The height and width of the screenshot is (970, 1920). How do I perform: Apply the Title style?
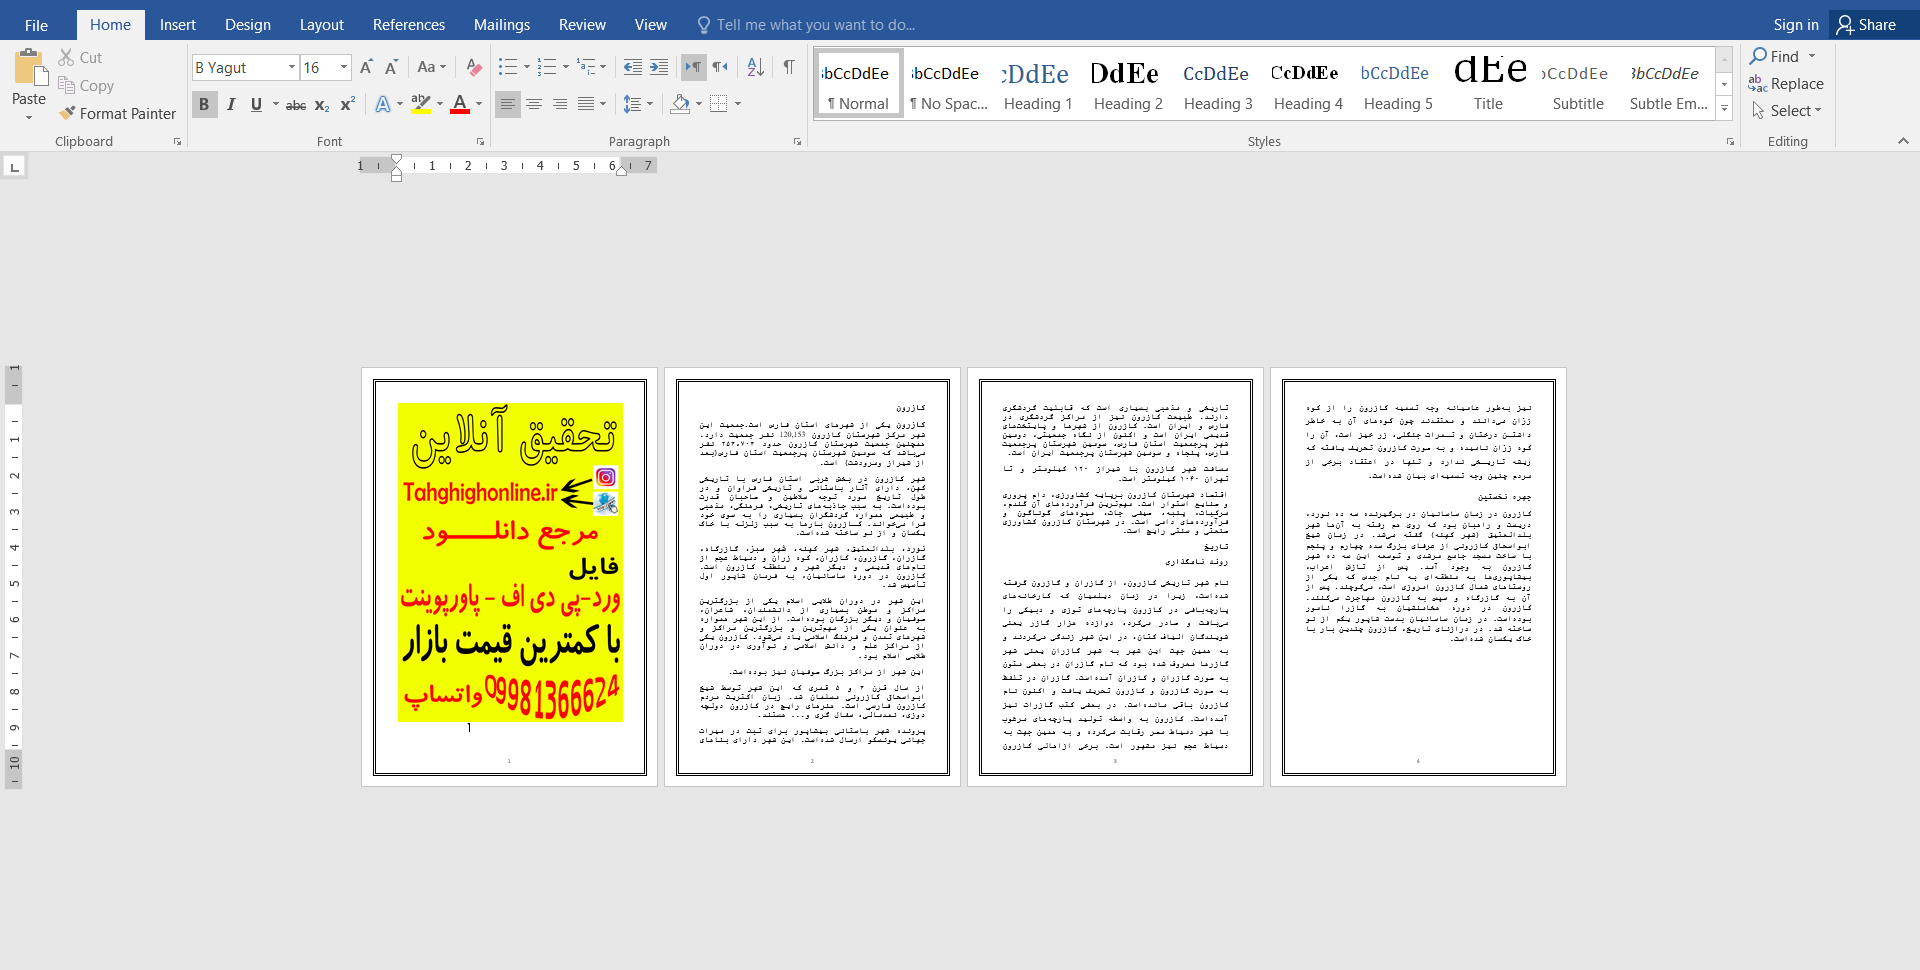1488,84
